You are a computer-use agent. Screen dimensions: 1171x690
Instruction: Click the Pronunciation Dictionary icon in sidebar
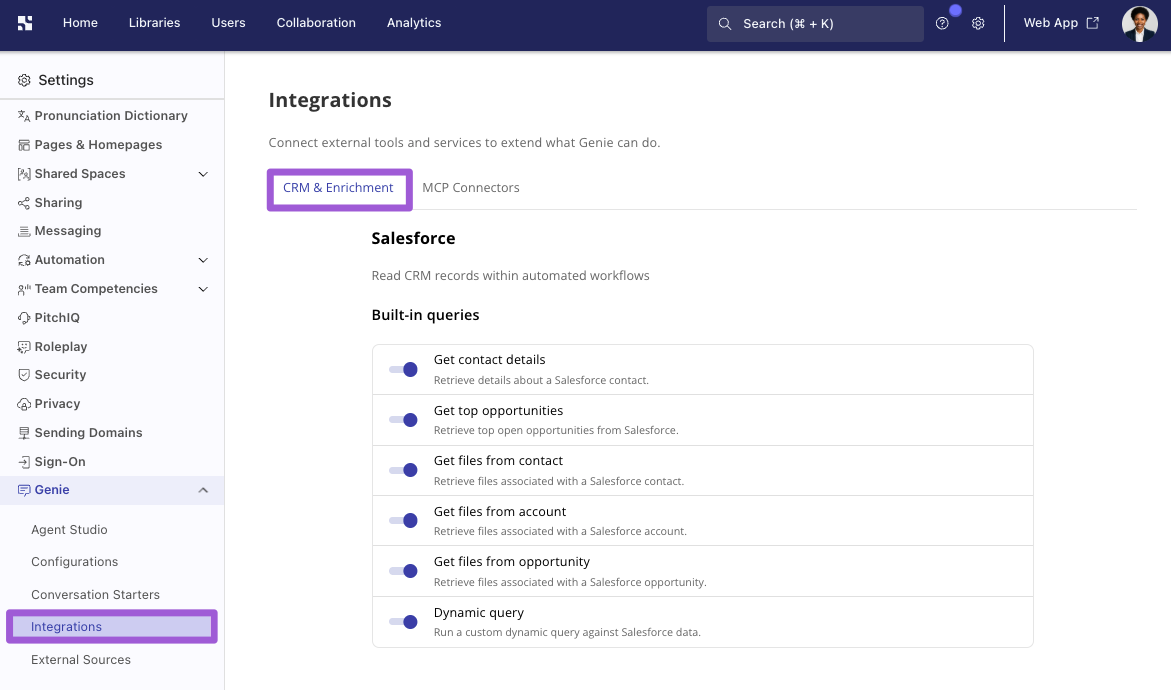[24, 116]
